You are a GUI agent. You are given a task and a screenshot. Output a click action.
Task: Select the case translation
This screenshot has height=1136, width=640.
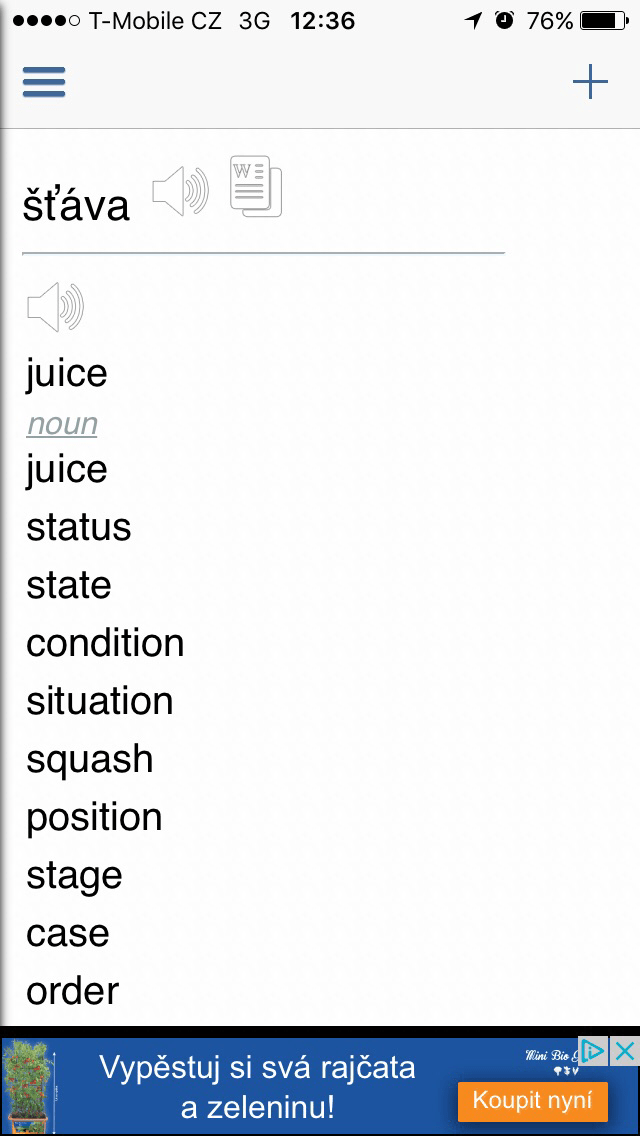click(x=68, y=933)
